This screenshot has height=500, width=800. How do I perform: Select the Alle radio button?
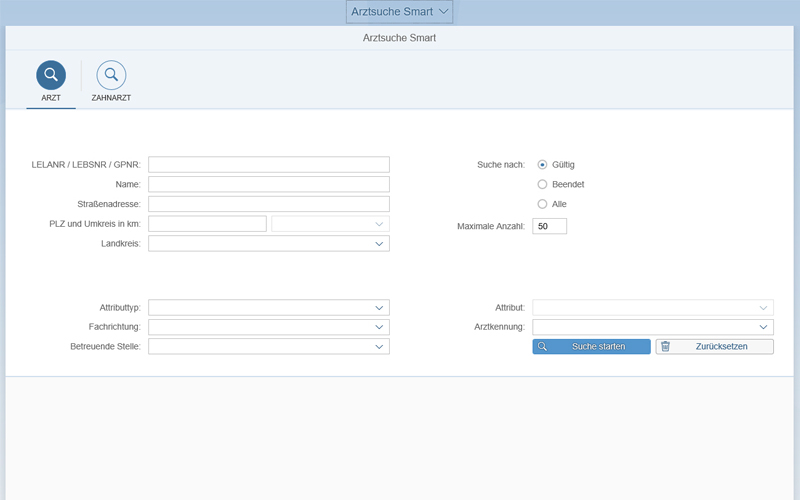click(542, 204)
